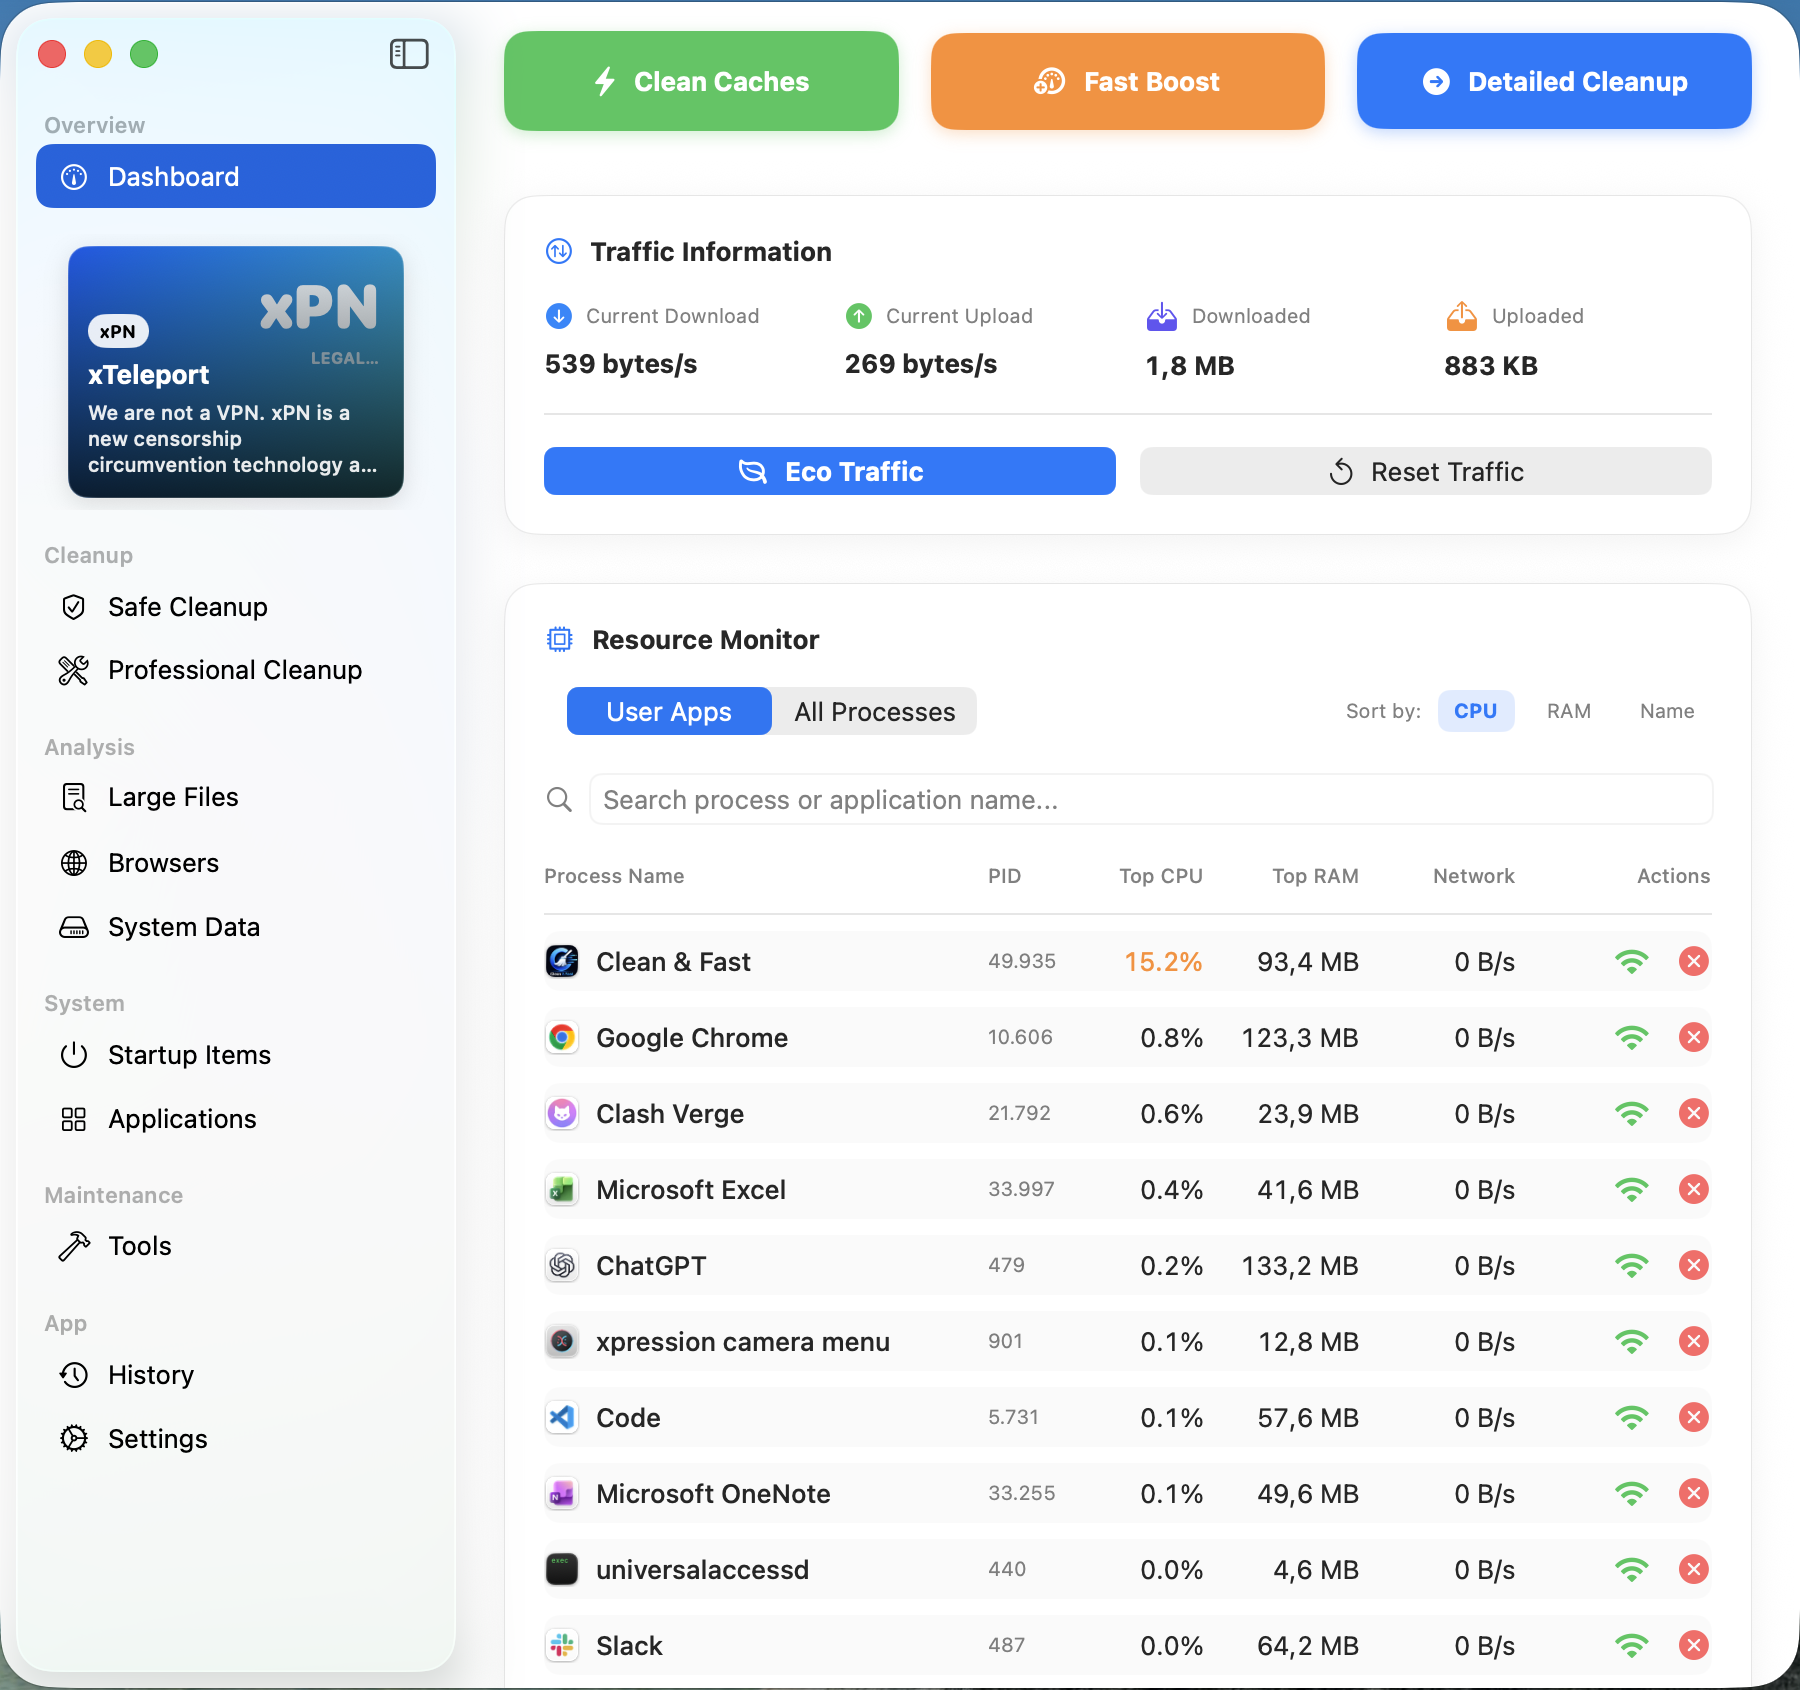Sort processes by Name

[1667, 711]
